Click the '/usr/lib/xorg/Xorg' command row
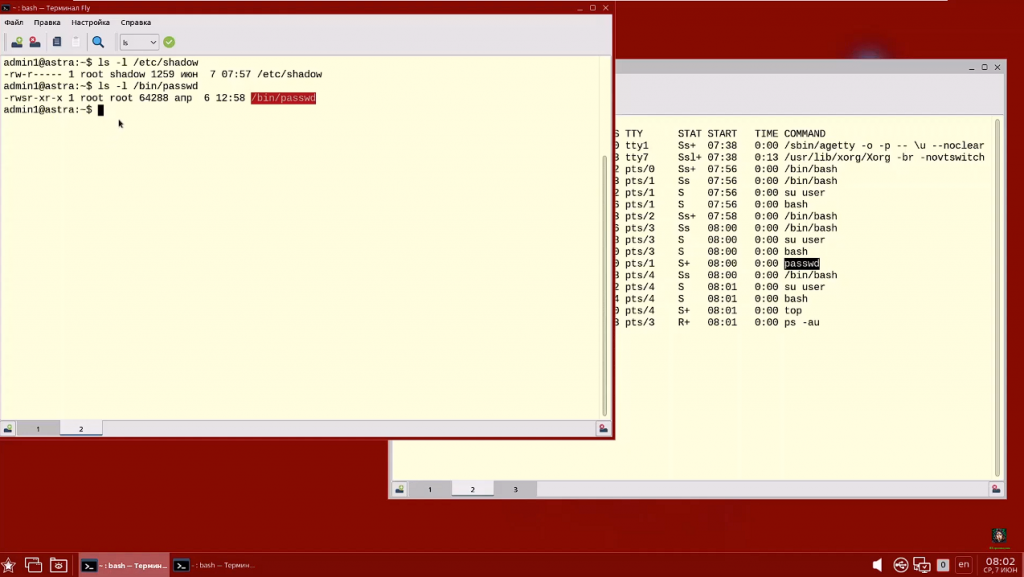Screen dimensions: 1024x577 pyautogui.click(x=884, y=157)
